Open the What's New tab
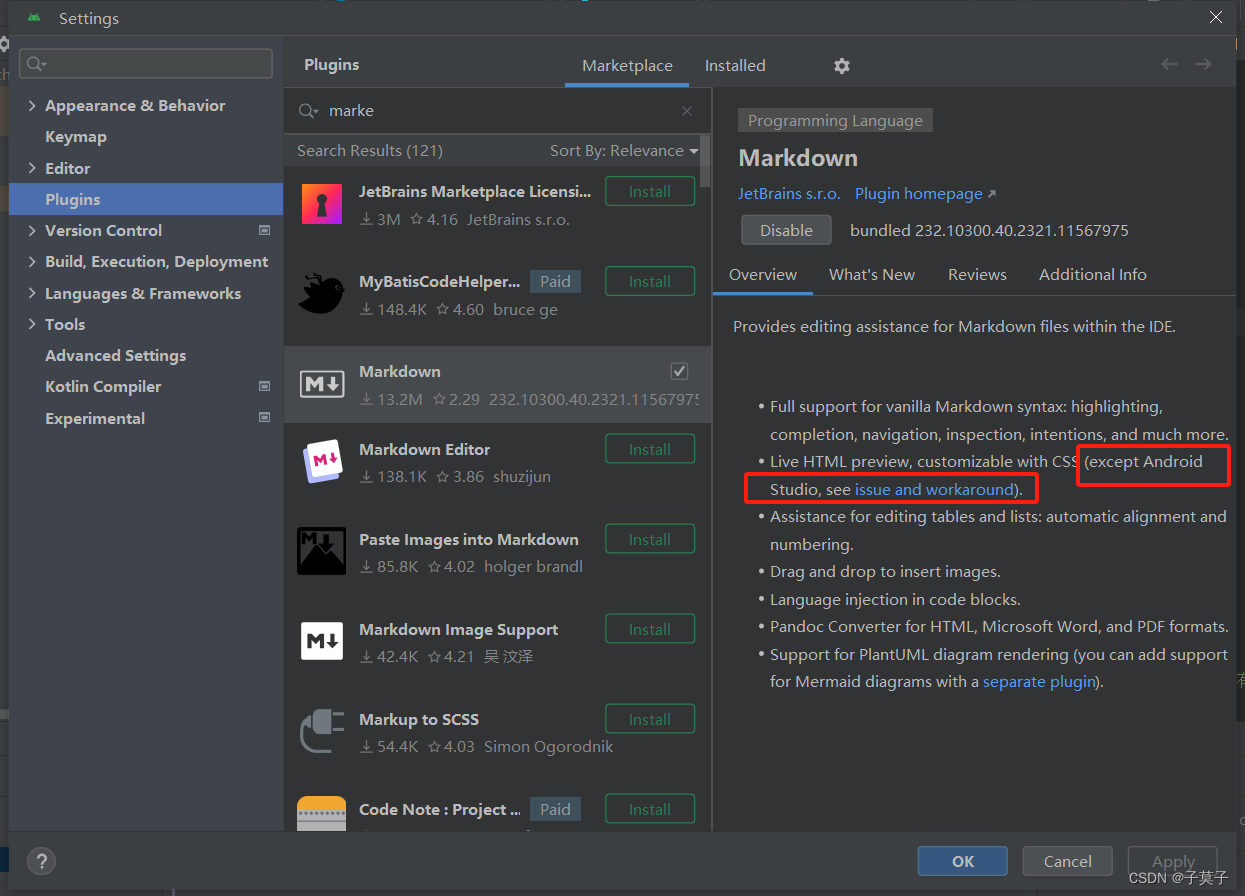Screen dimensions: 1245x896 pos(871,274)
